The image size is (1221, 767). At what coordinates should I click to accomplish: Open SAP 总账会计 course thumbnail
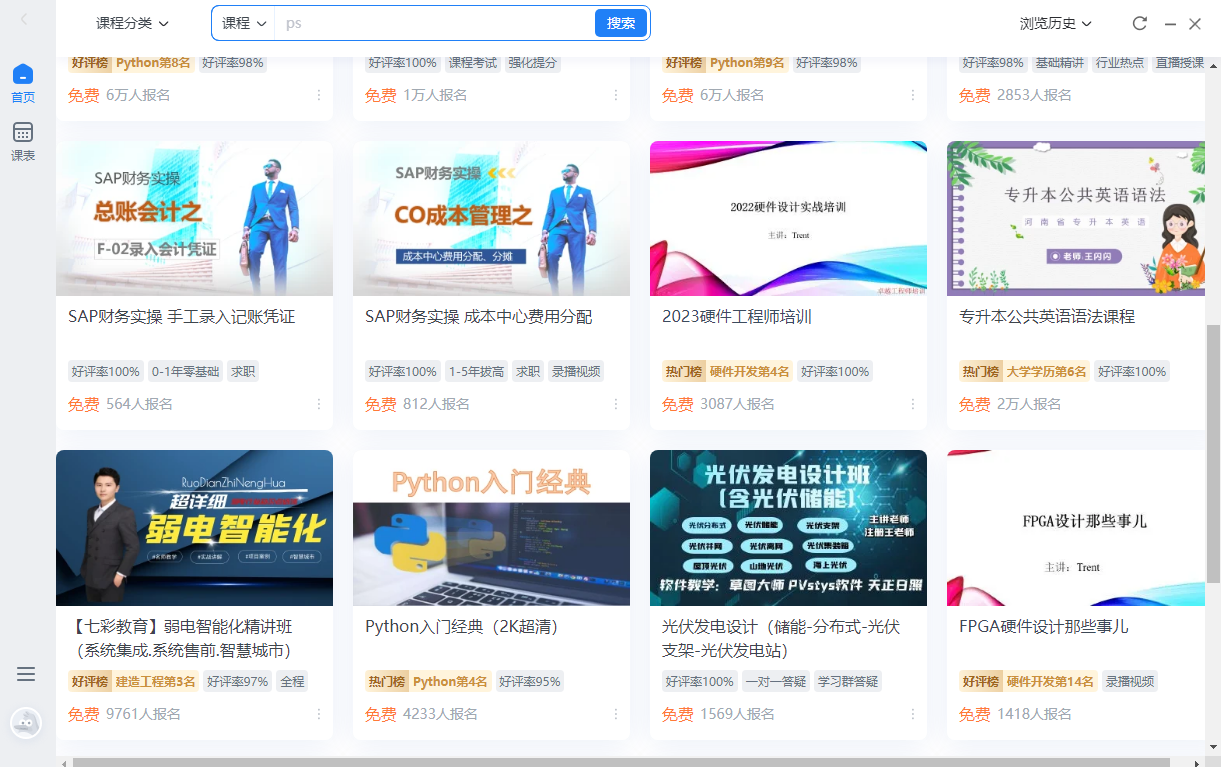tap(194, 218)
